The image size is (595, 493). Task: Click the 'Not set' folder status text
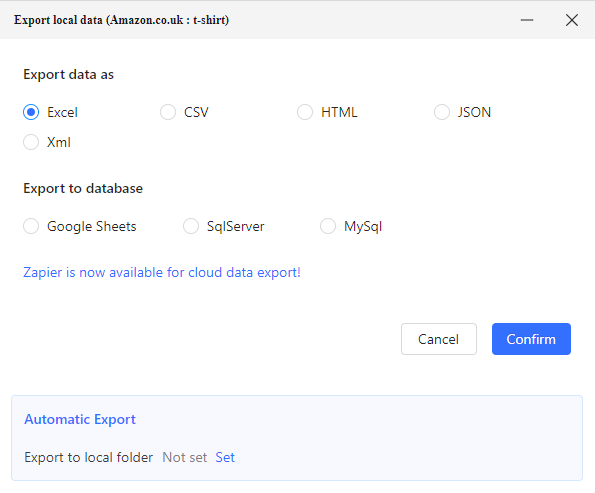tap(184, 457)
